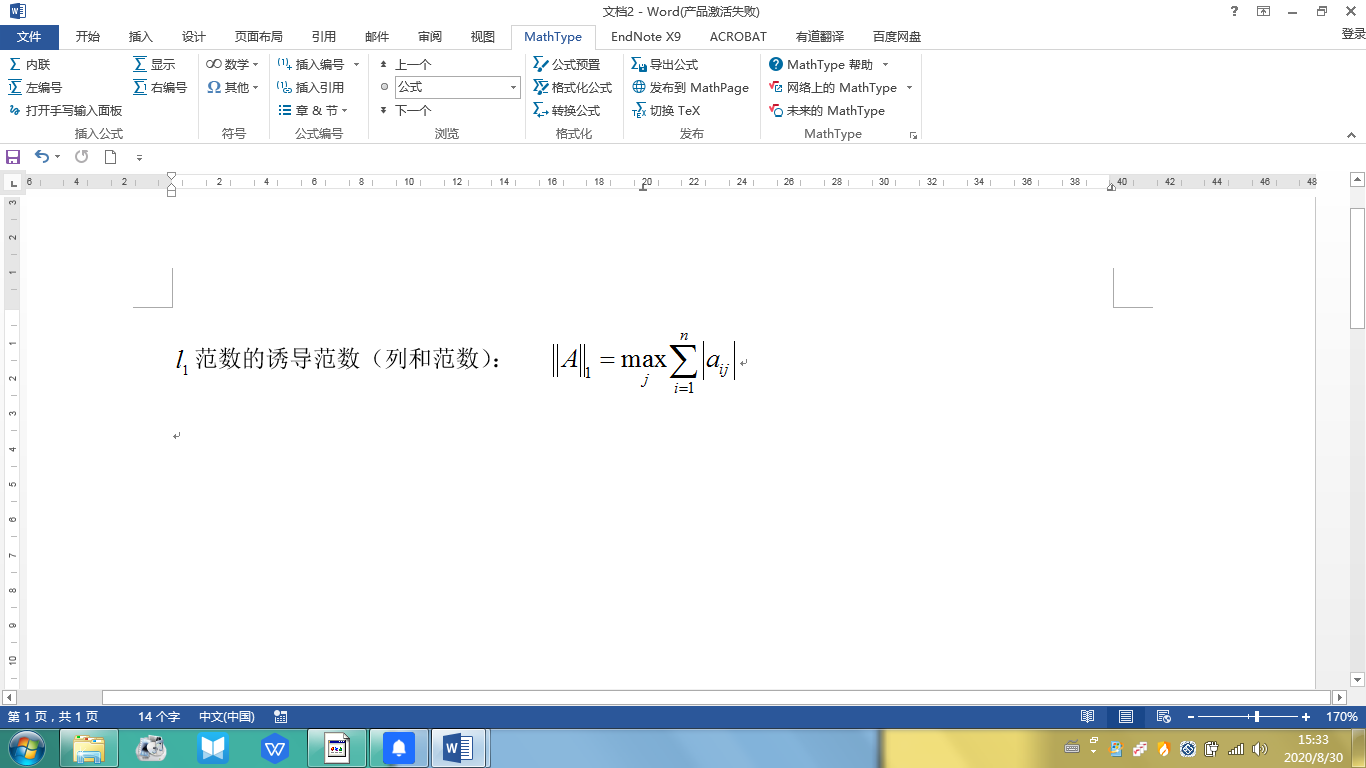This screenshot has width=1366, height=768.
Task: Click the 插入引用 button
Action: coord(311,88)
